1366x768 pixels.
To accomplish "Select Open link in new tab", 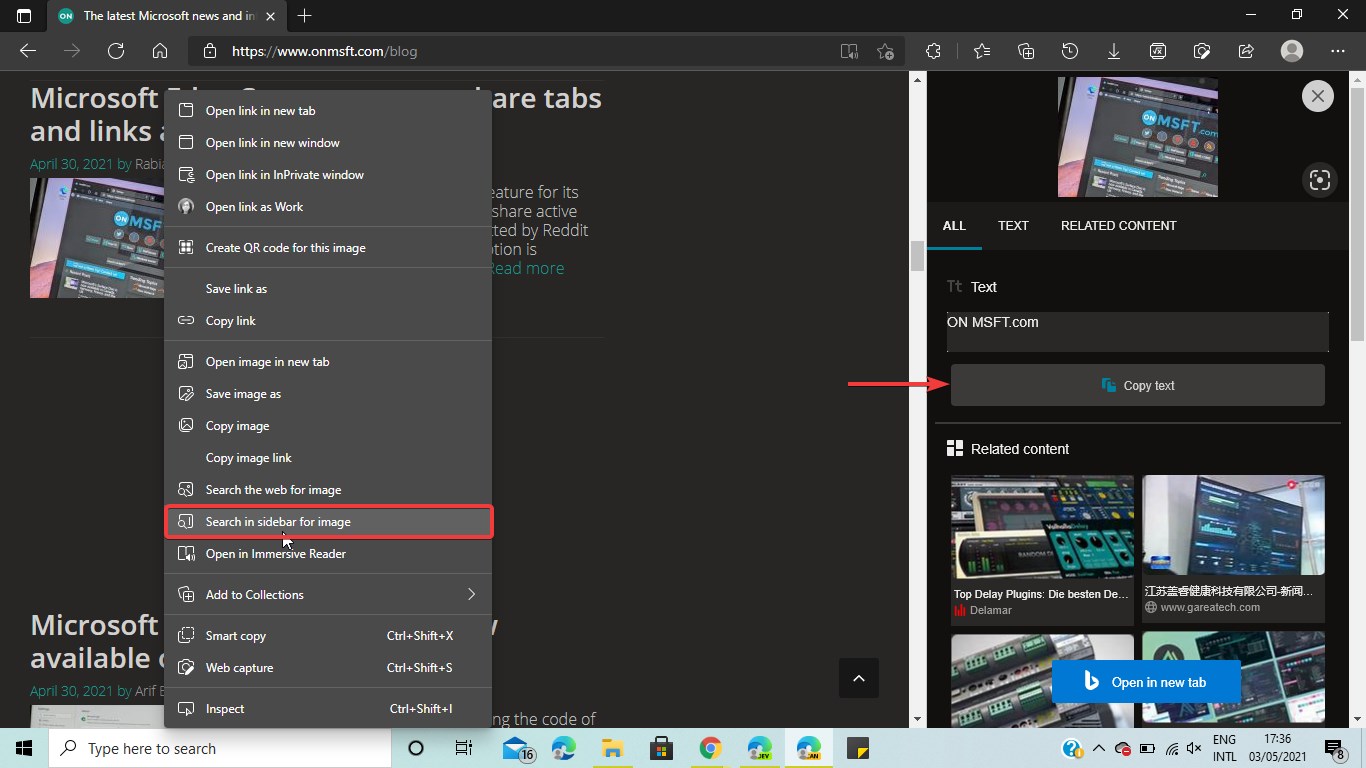I will point(328,111).
